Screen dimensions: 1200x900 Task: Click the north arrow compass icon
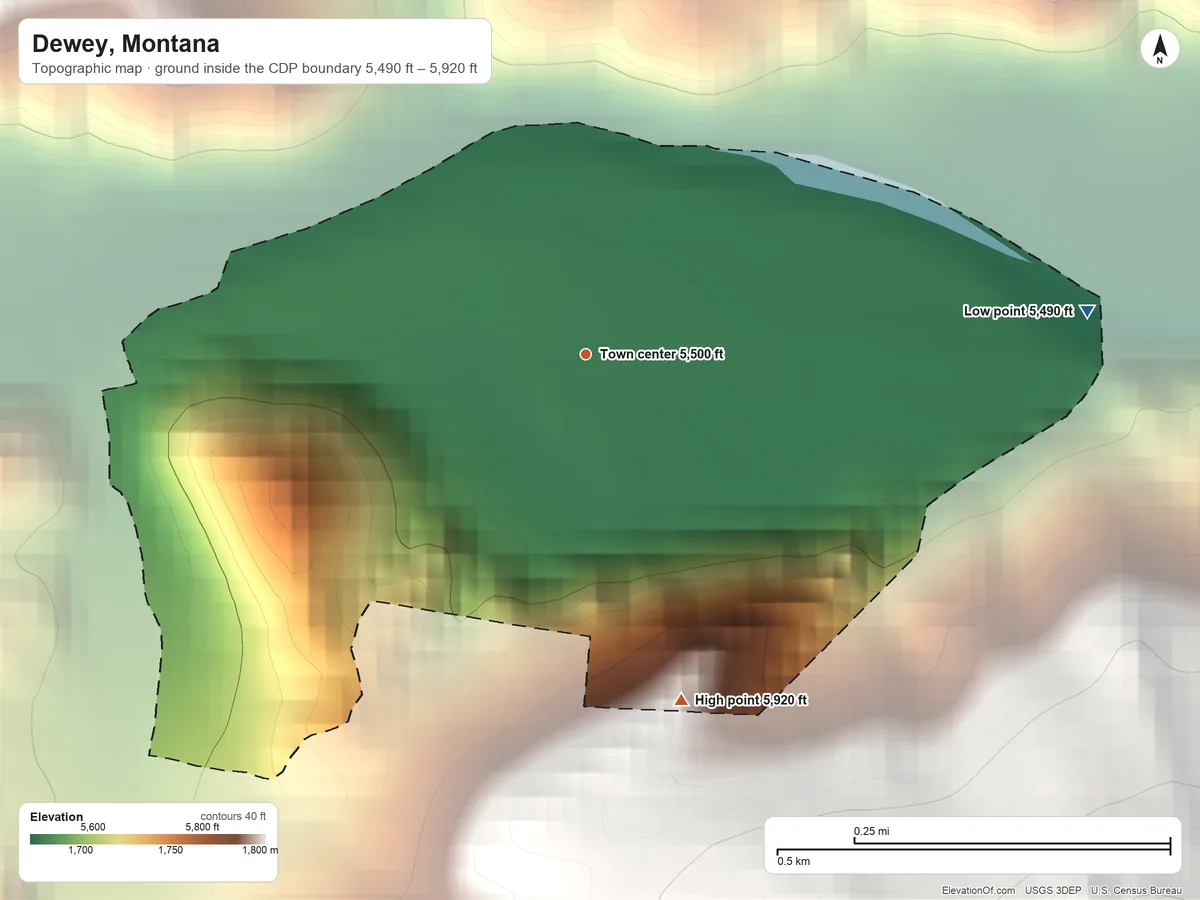(1159, 49)
